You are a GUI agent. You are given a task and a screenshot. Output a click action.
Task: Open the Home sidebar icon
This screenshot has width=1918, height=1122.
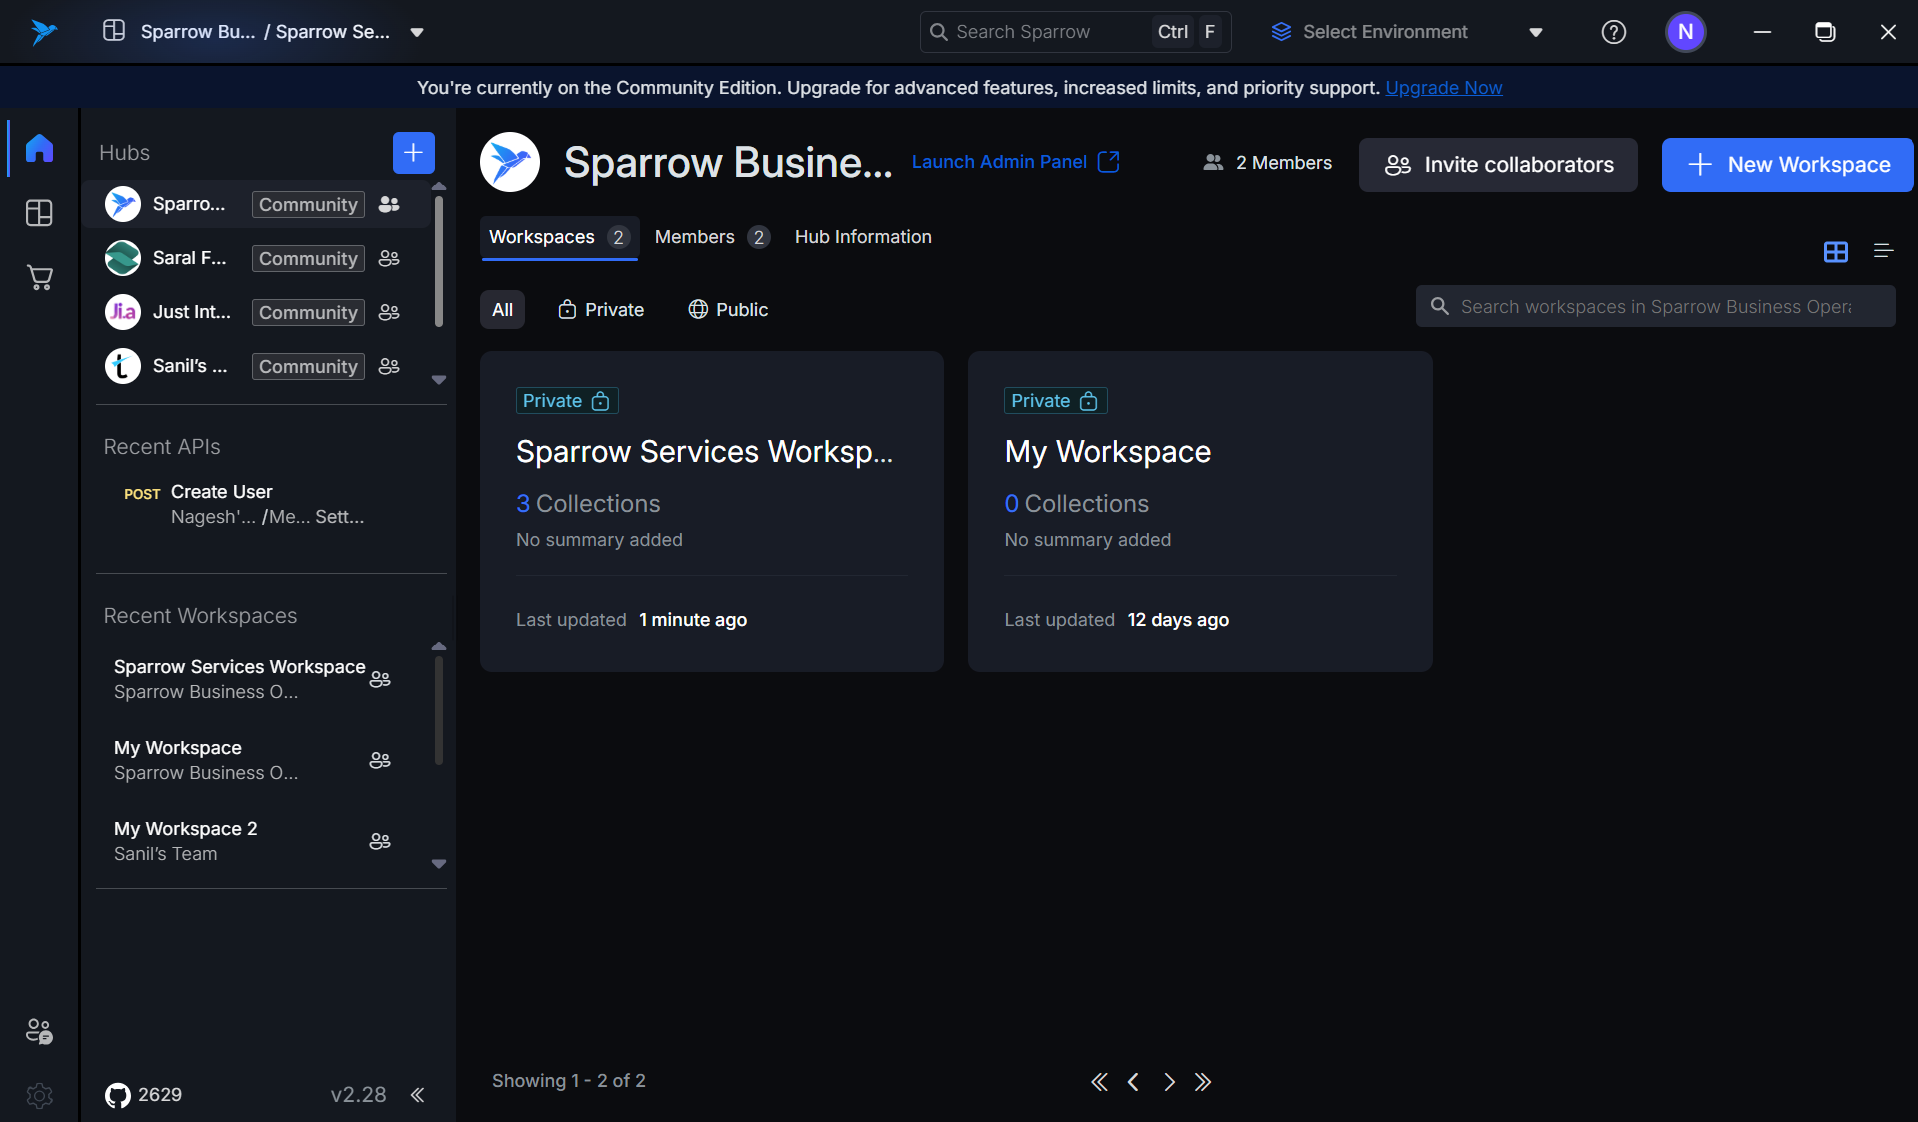coord(39,148)
